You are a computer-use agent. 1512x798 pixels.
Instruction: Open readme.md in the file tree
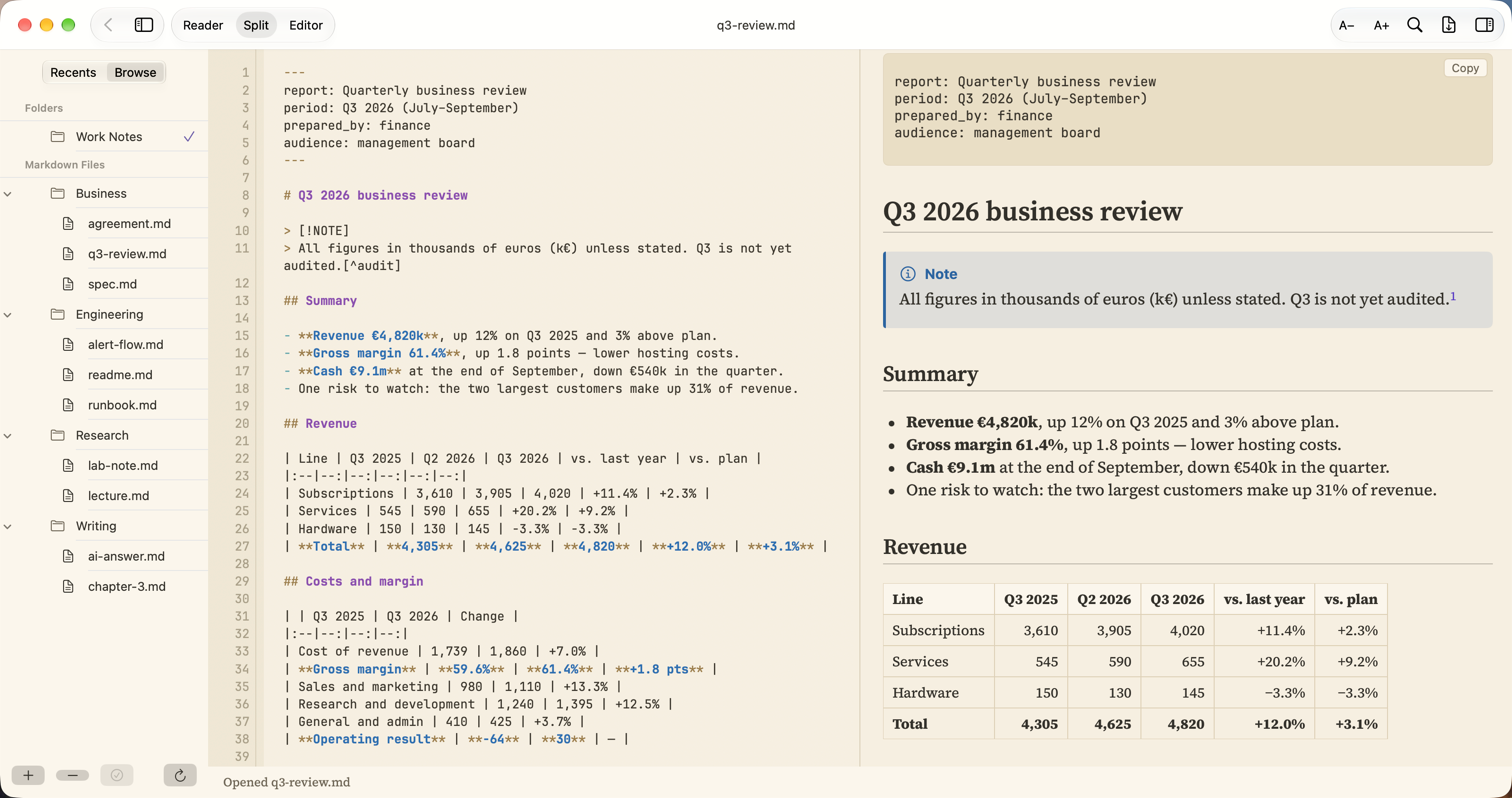[x=120, y=375]
